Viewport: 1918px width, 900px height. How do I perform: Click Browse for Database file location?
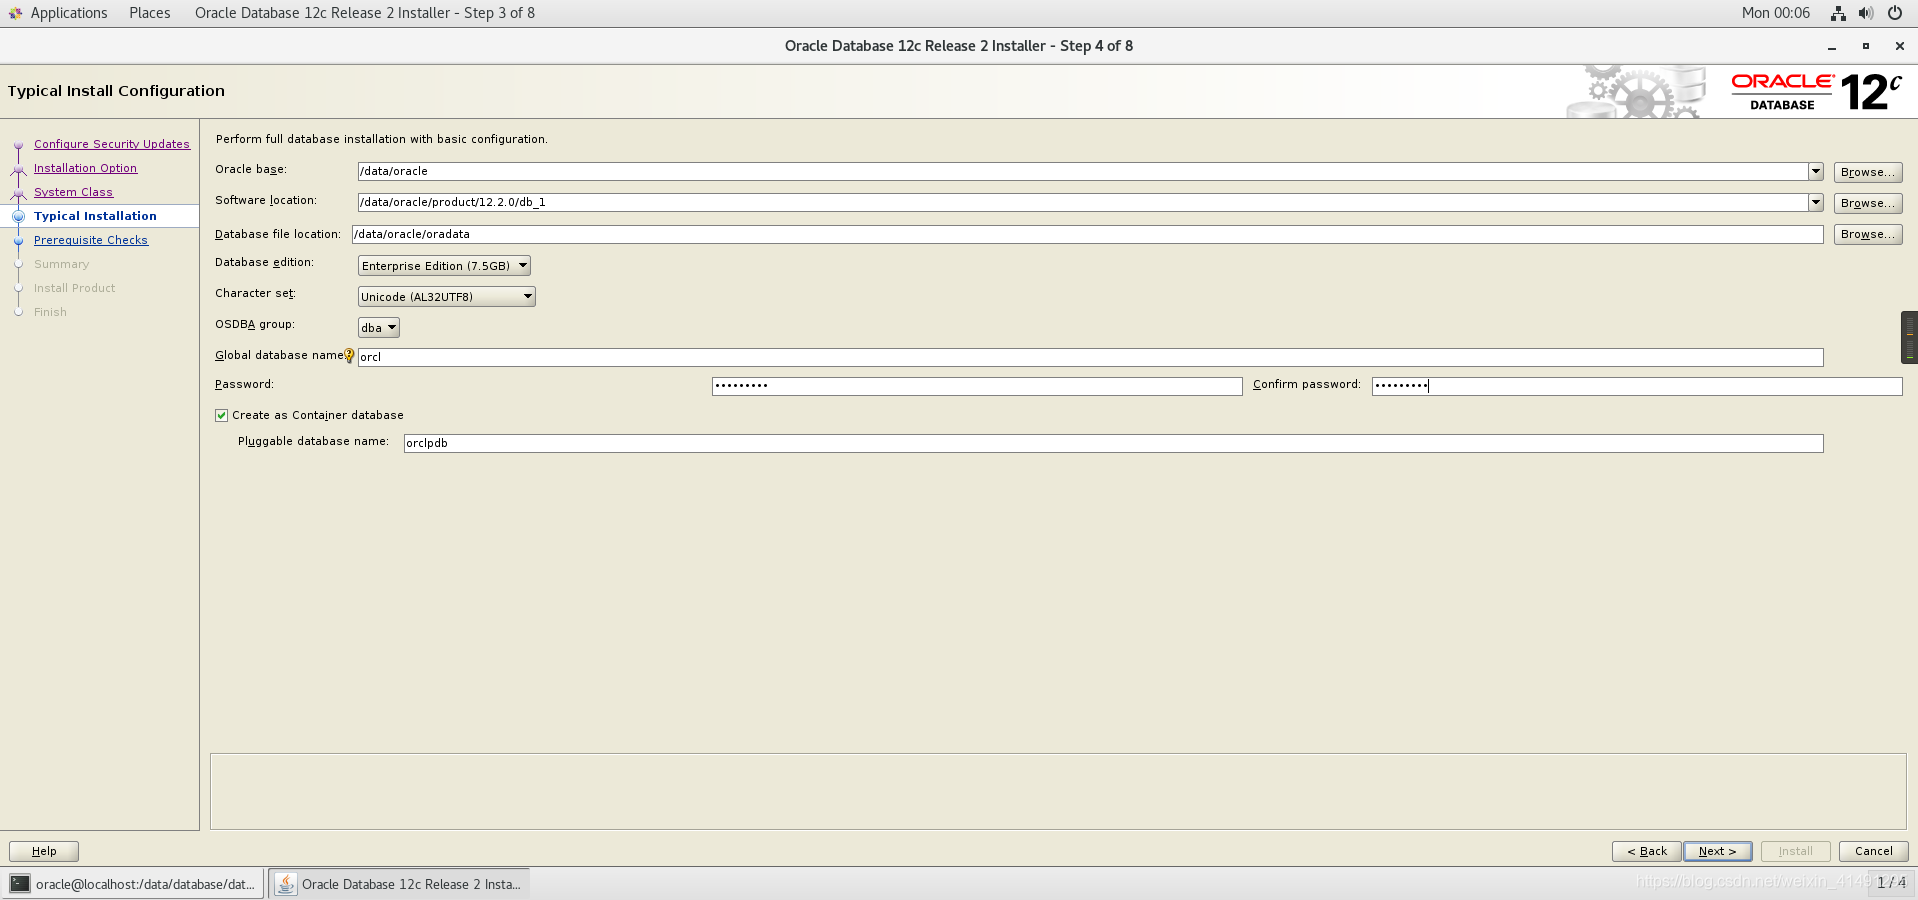coord(1867,234)
